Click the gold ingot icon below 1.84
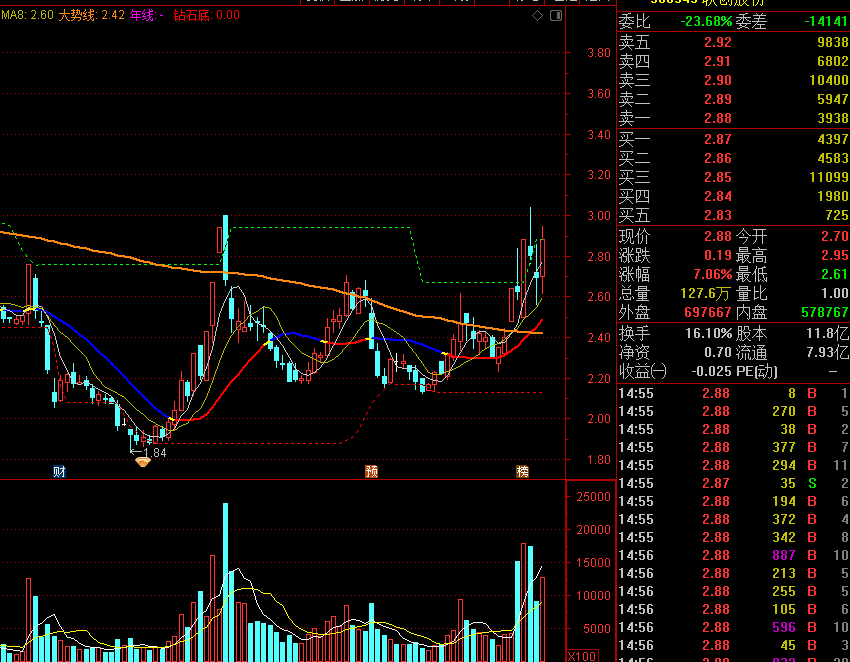Screen dimensions: 850x662 [x=142, y=462]
